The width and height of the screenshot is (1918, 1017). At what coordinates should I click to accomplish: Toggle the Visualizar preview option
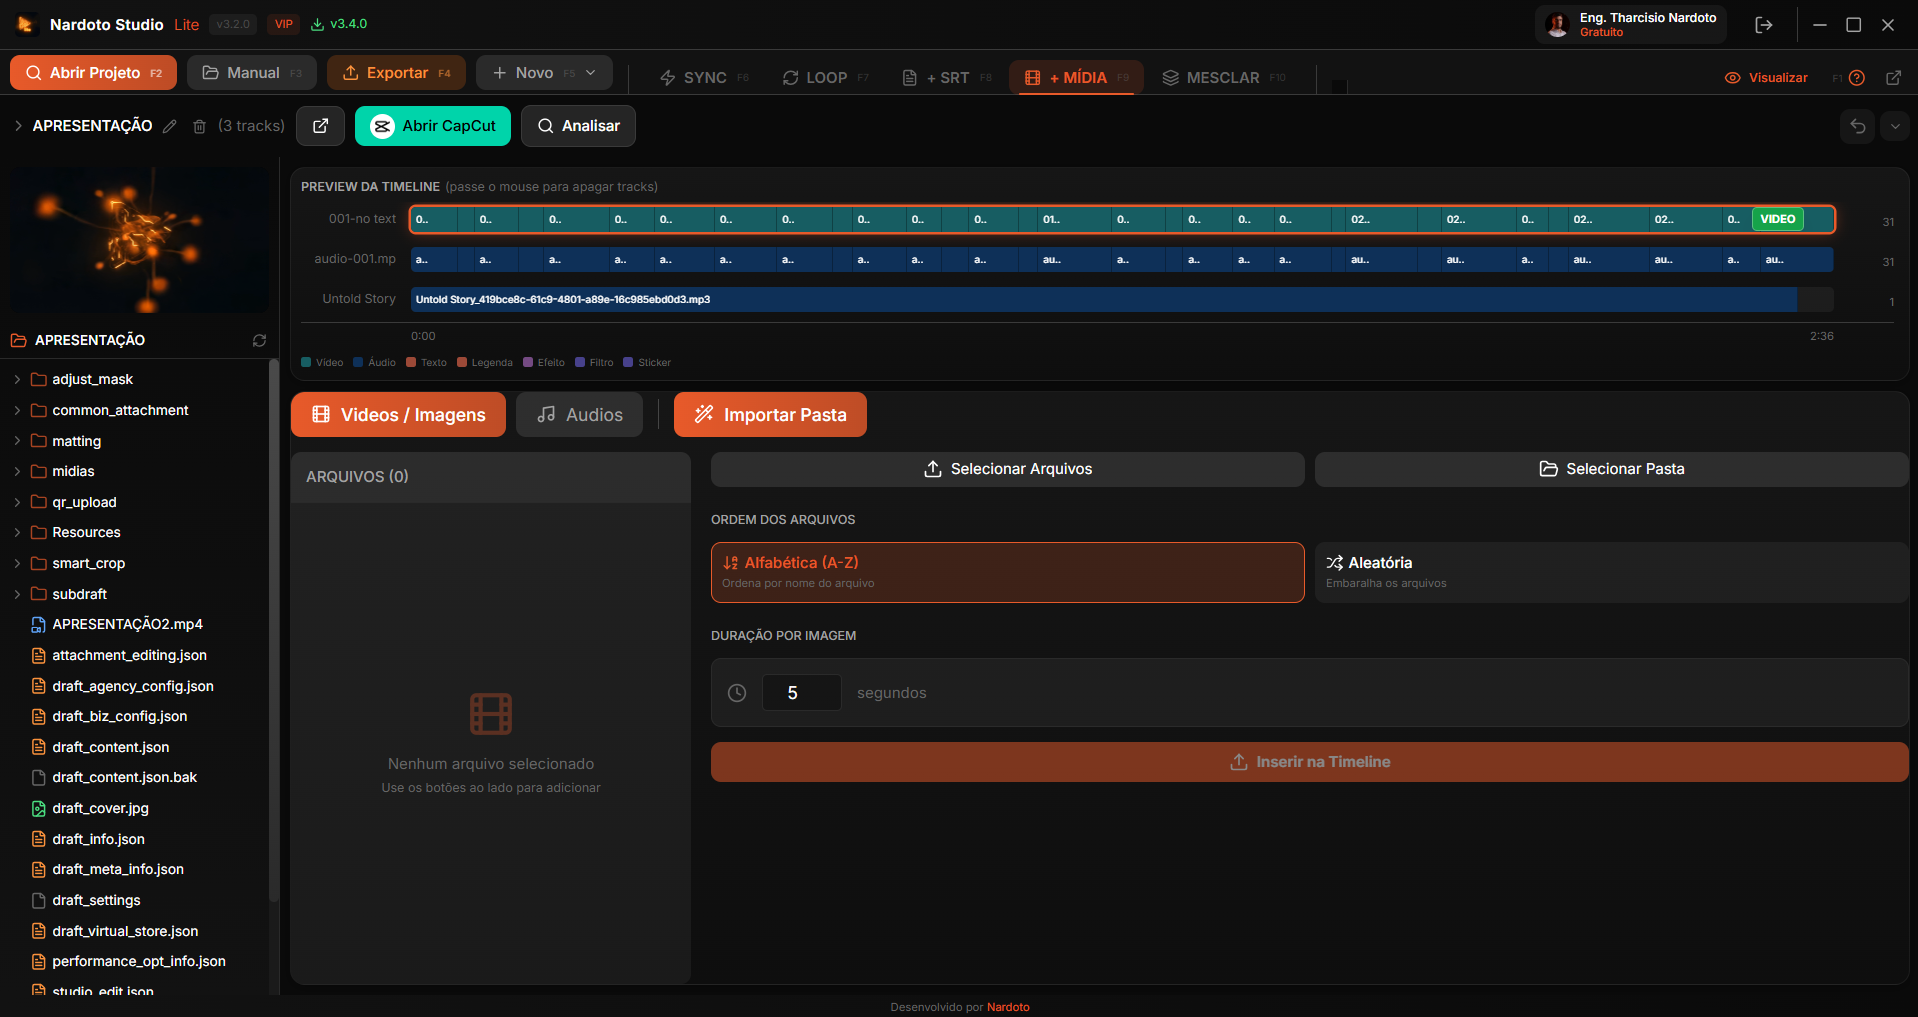tap(1766, 78)
